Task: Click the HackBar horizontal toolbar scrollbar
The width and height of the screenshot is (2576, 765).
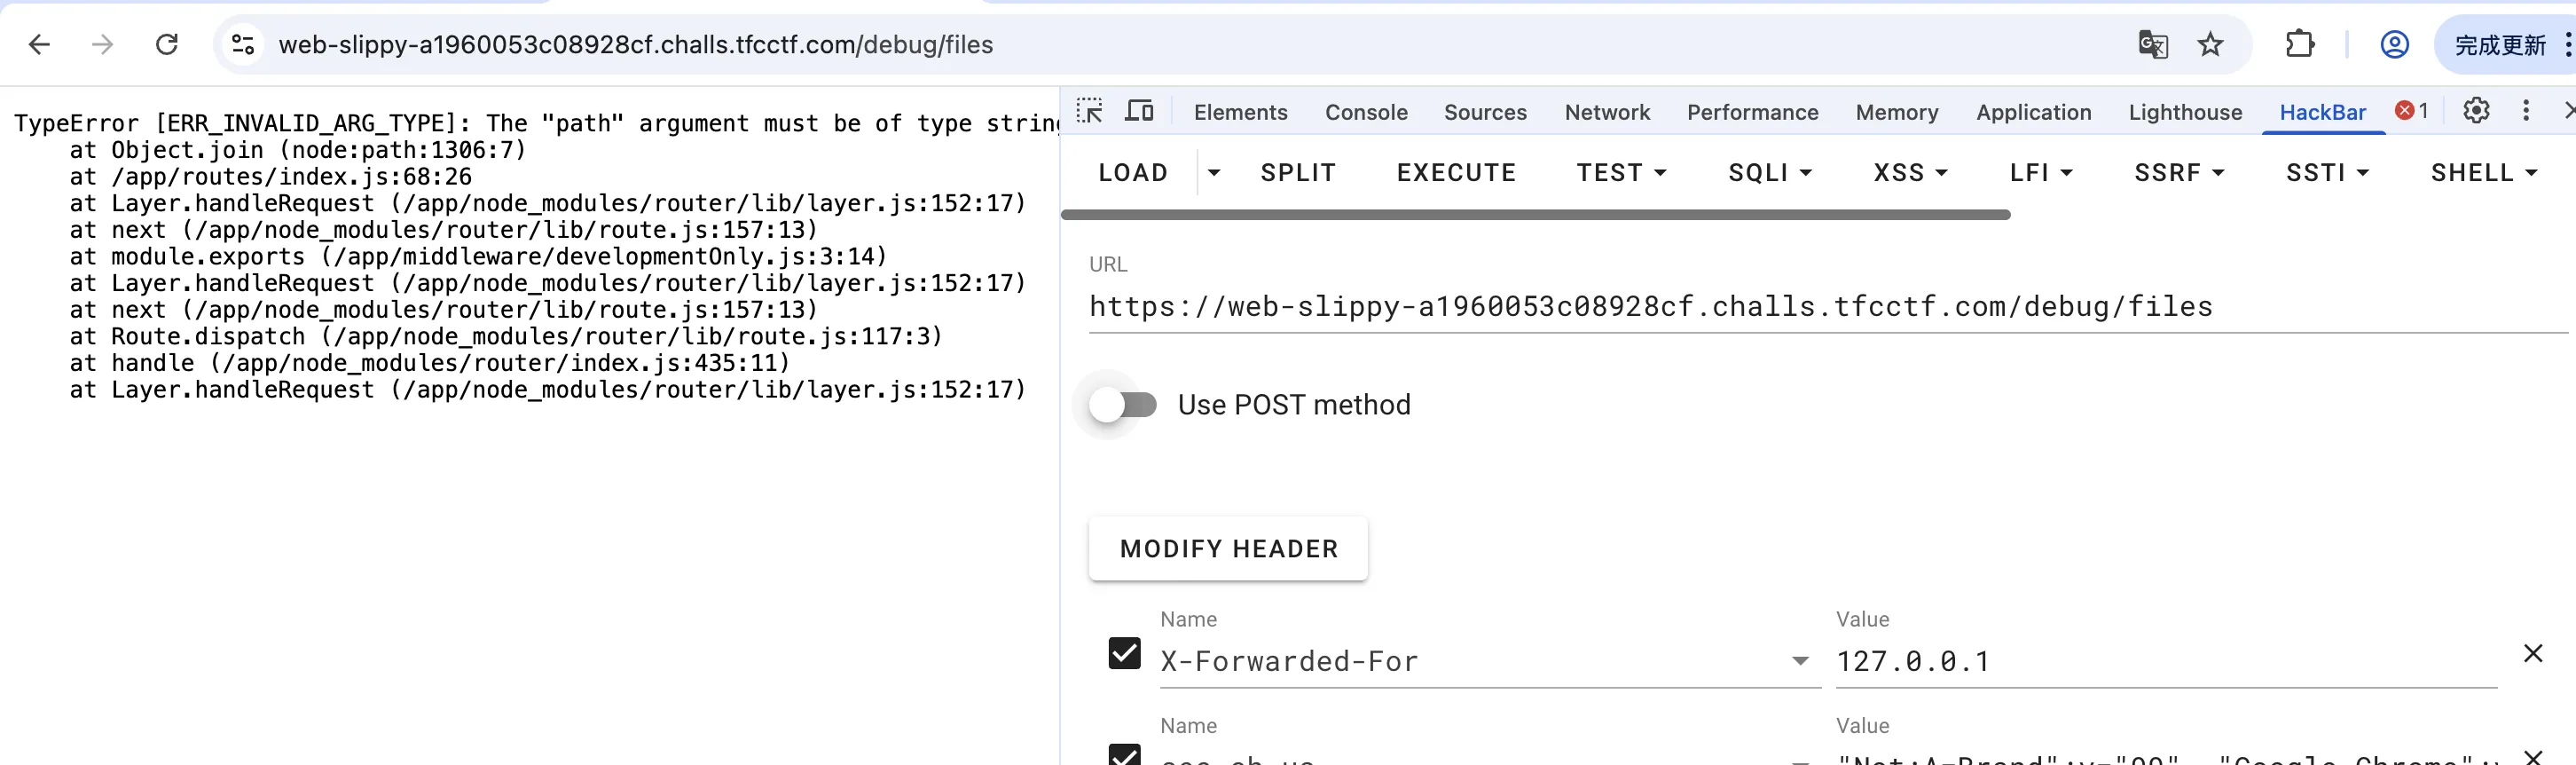Action: (x=1535, y=215)
